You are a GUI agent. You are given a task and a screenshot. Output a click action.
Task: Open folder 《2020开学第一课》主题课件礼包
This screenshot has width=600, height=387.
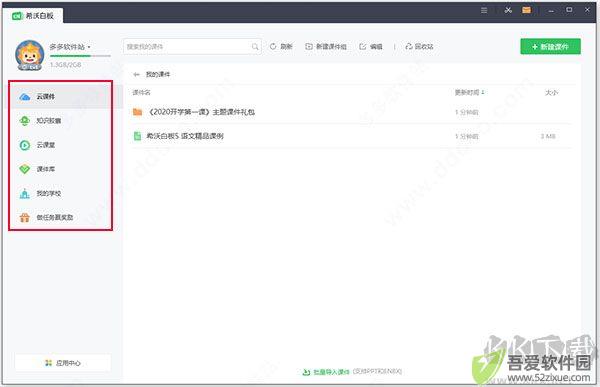pyautogui.click(x=201, y=112)
